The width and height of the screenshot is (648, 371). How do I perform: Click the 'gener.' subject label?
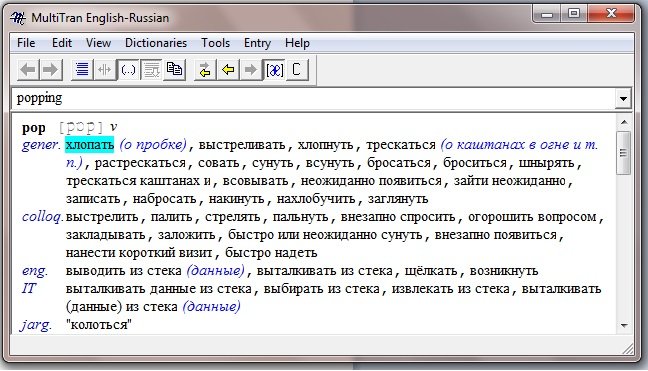click(41, 145)
